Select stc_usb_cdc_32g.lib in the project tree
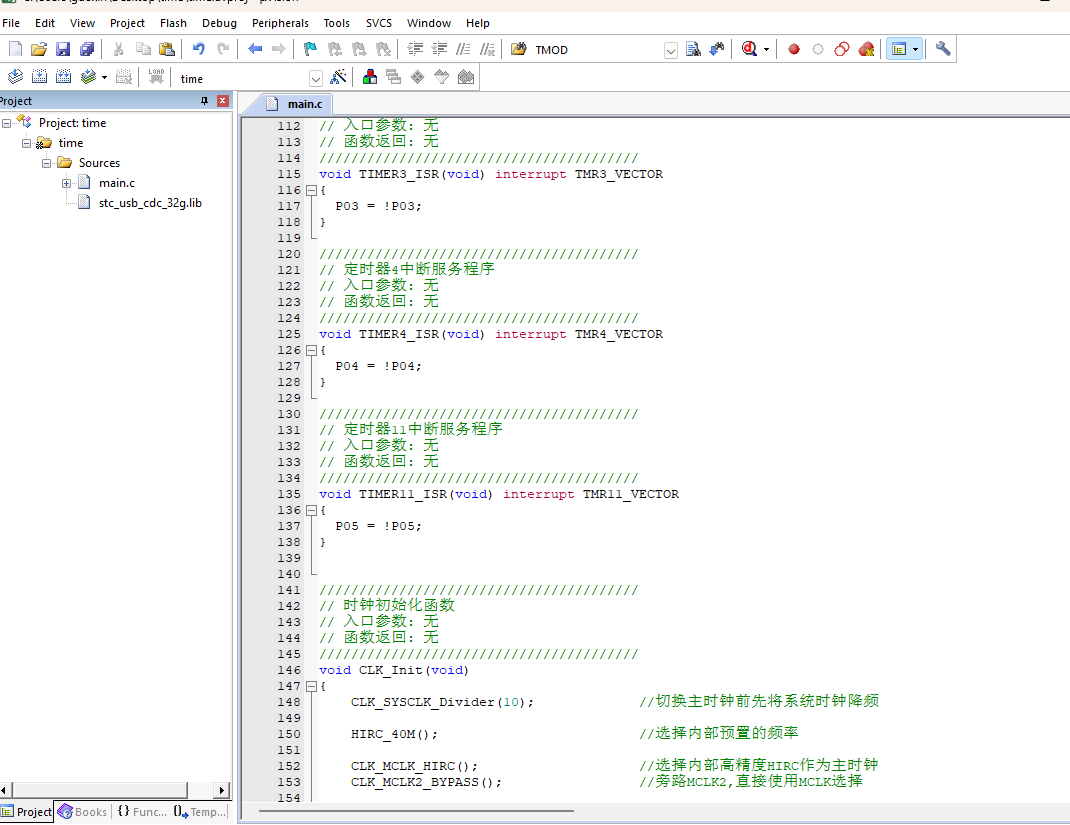 (150, 203)
